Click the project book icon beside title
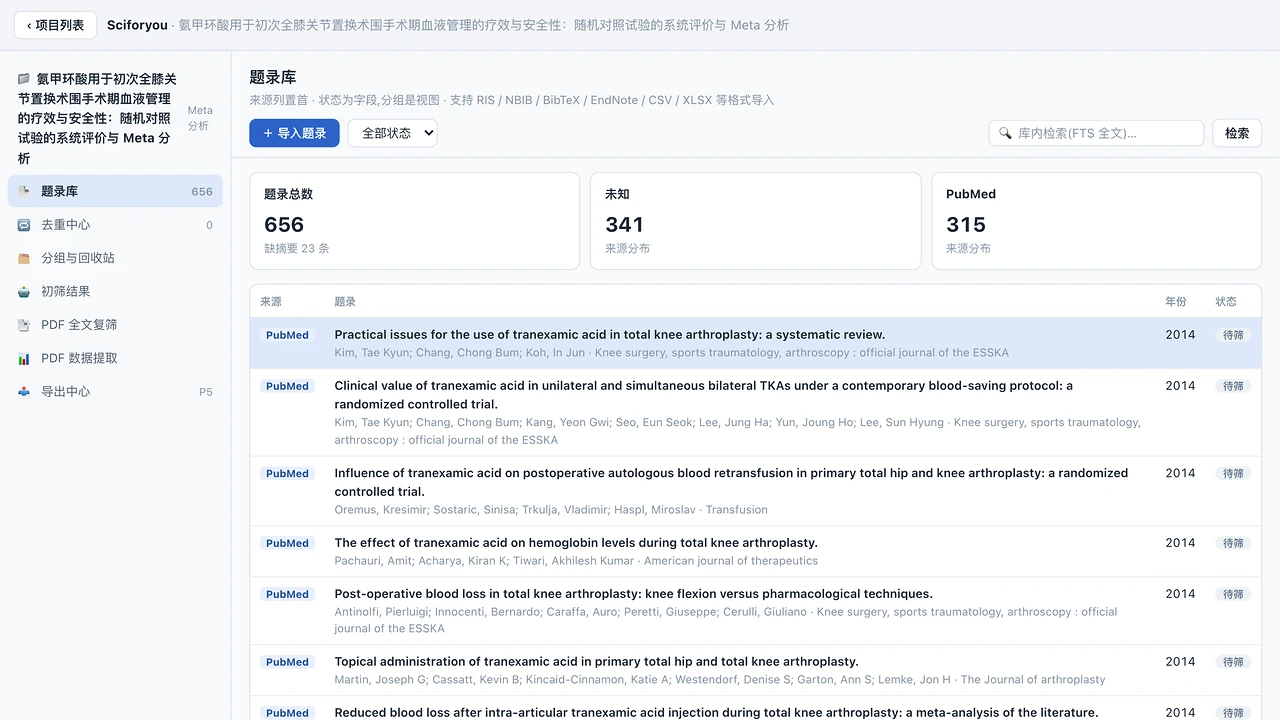Image resolution: width=1280 pixels, height=720 pixels. click(24, 79)
